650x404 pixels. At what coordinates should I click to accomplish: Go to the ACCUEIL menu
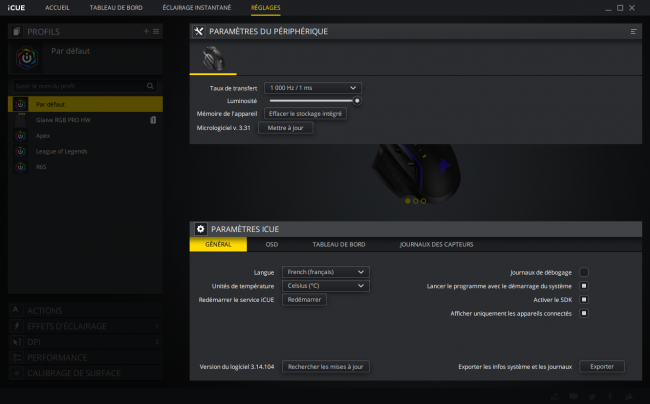tap(57, 7)
